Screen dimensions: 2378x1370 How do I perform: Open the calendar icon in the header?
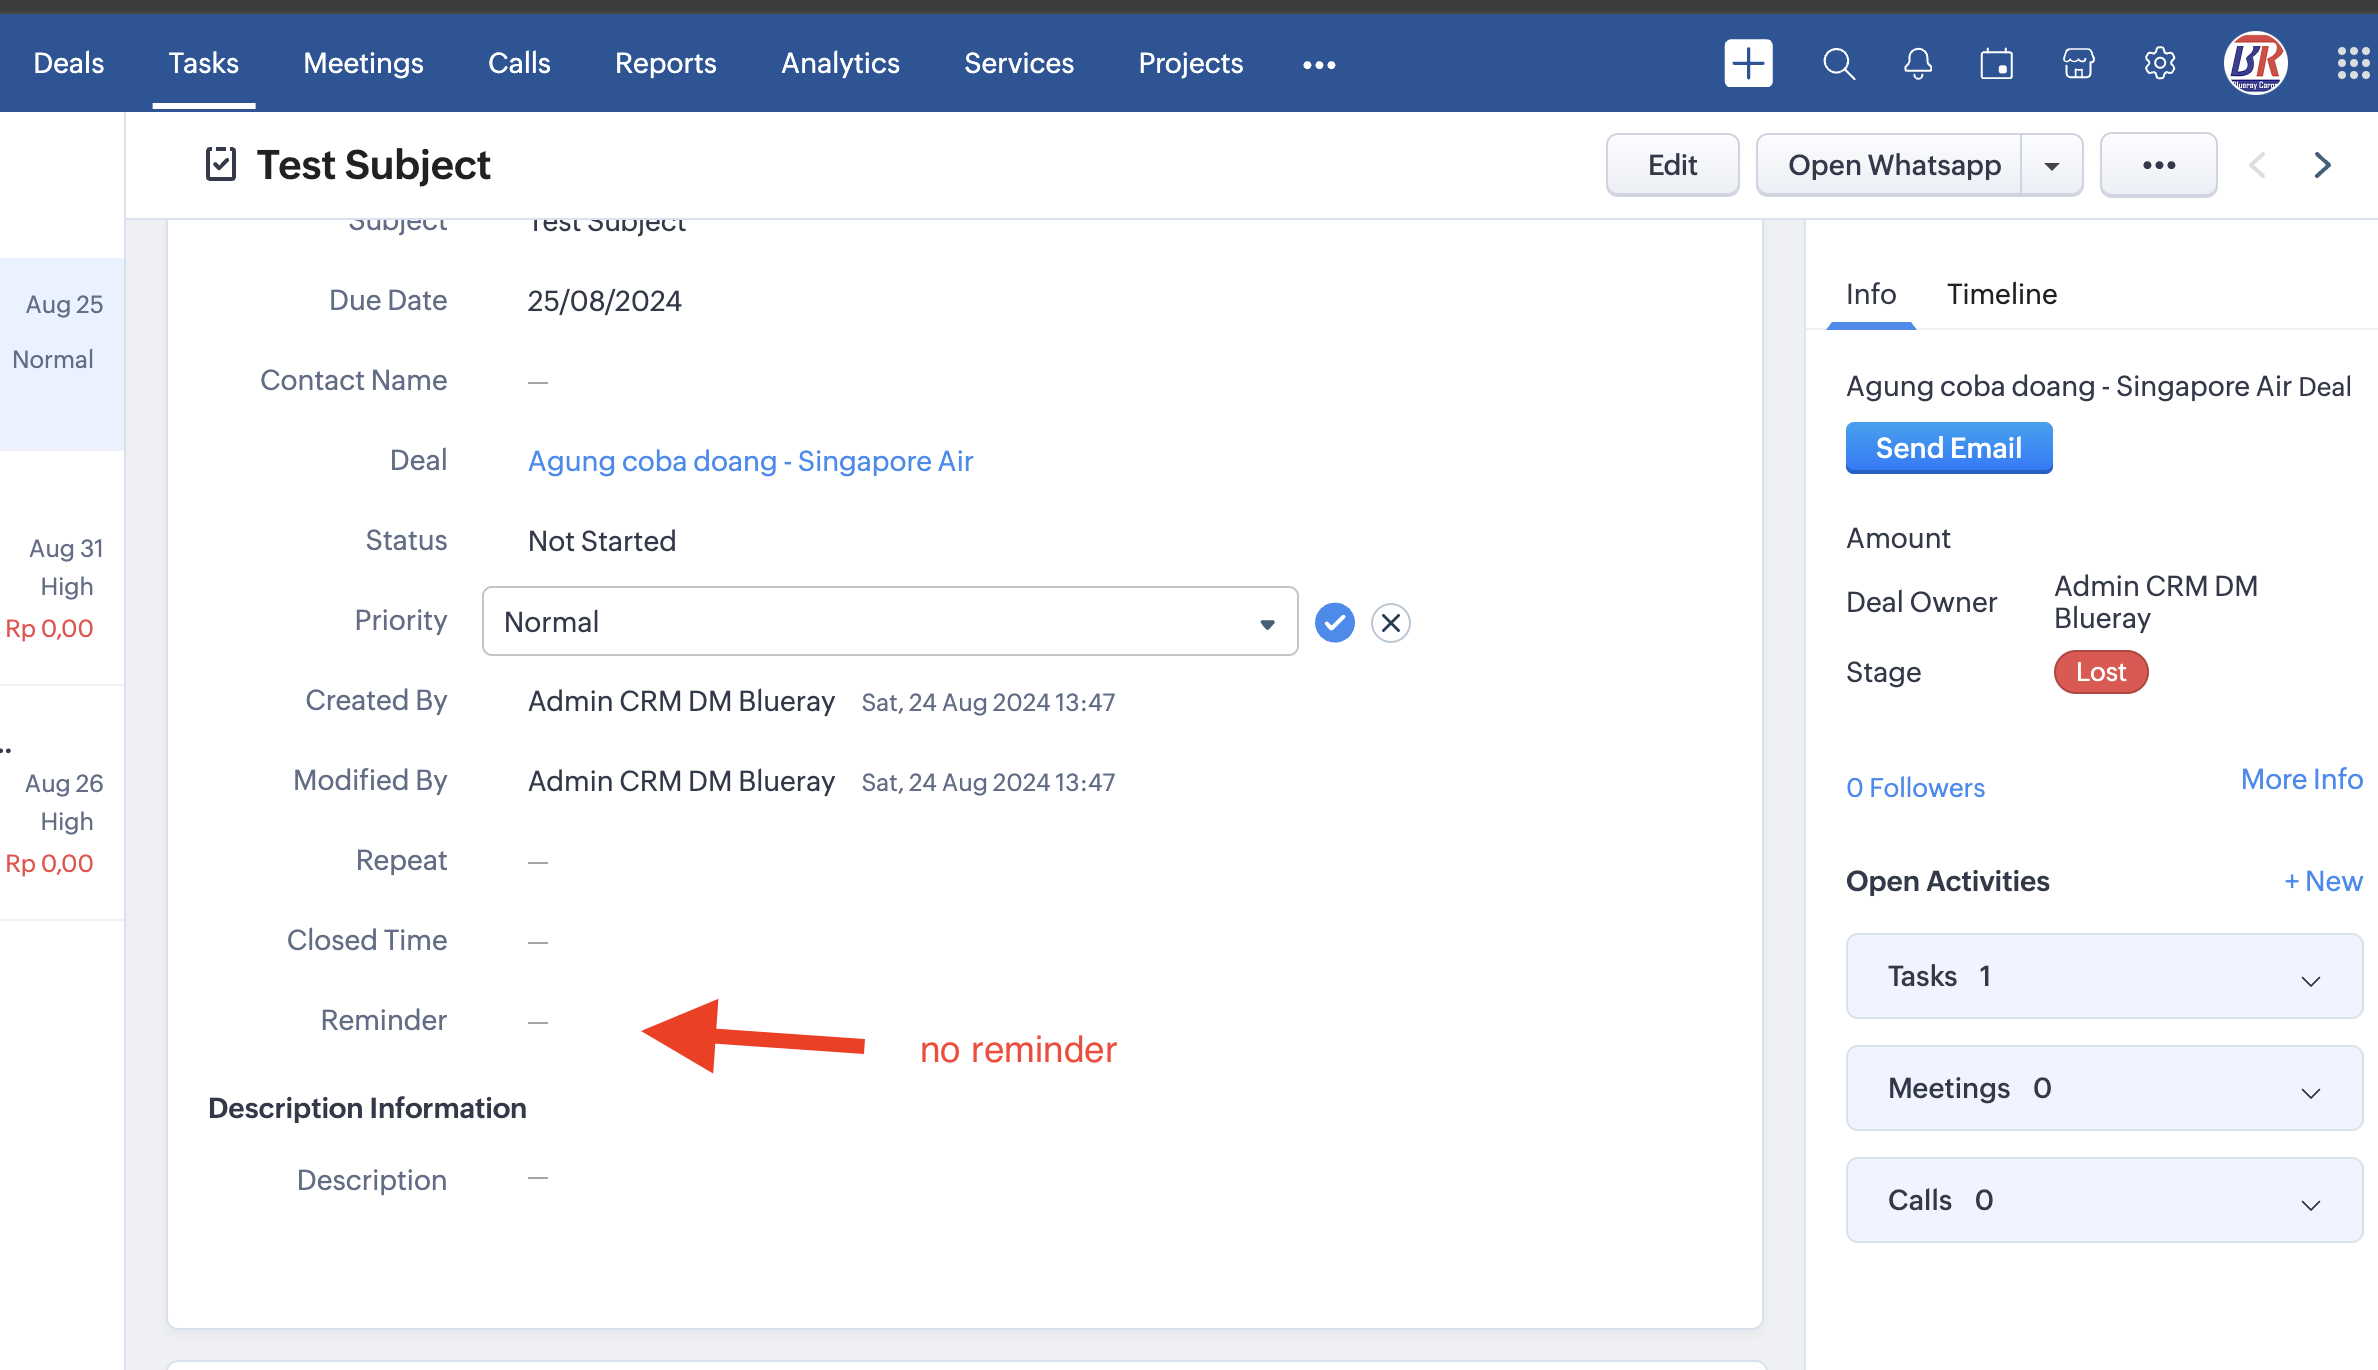1997,64
